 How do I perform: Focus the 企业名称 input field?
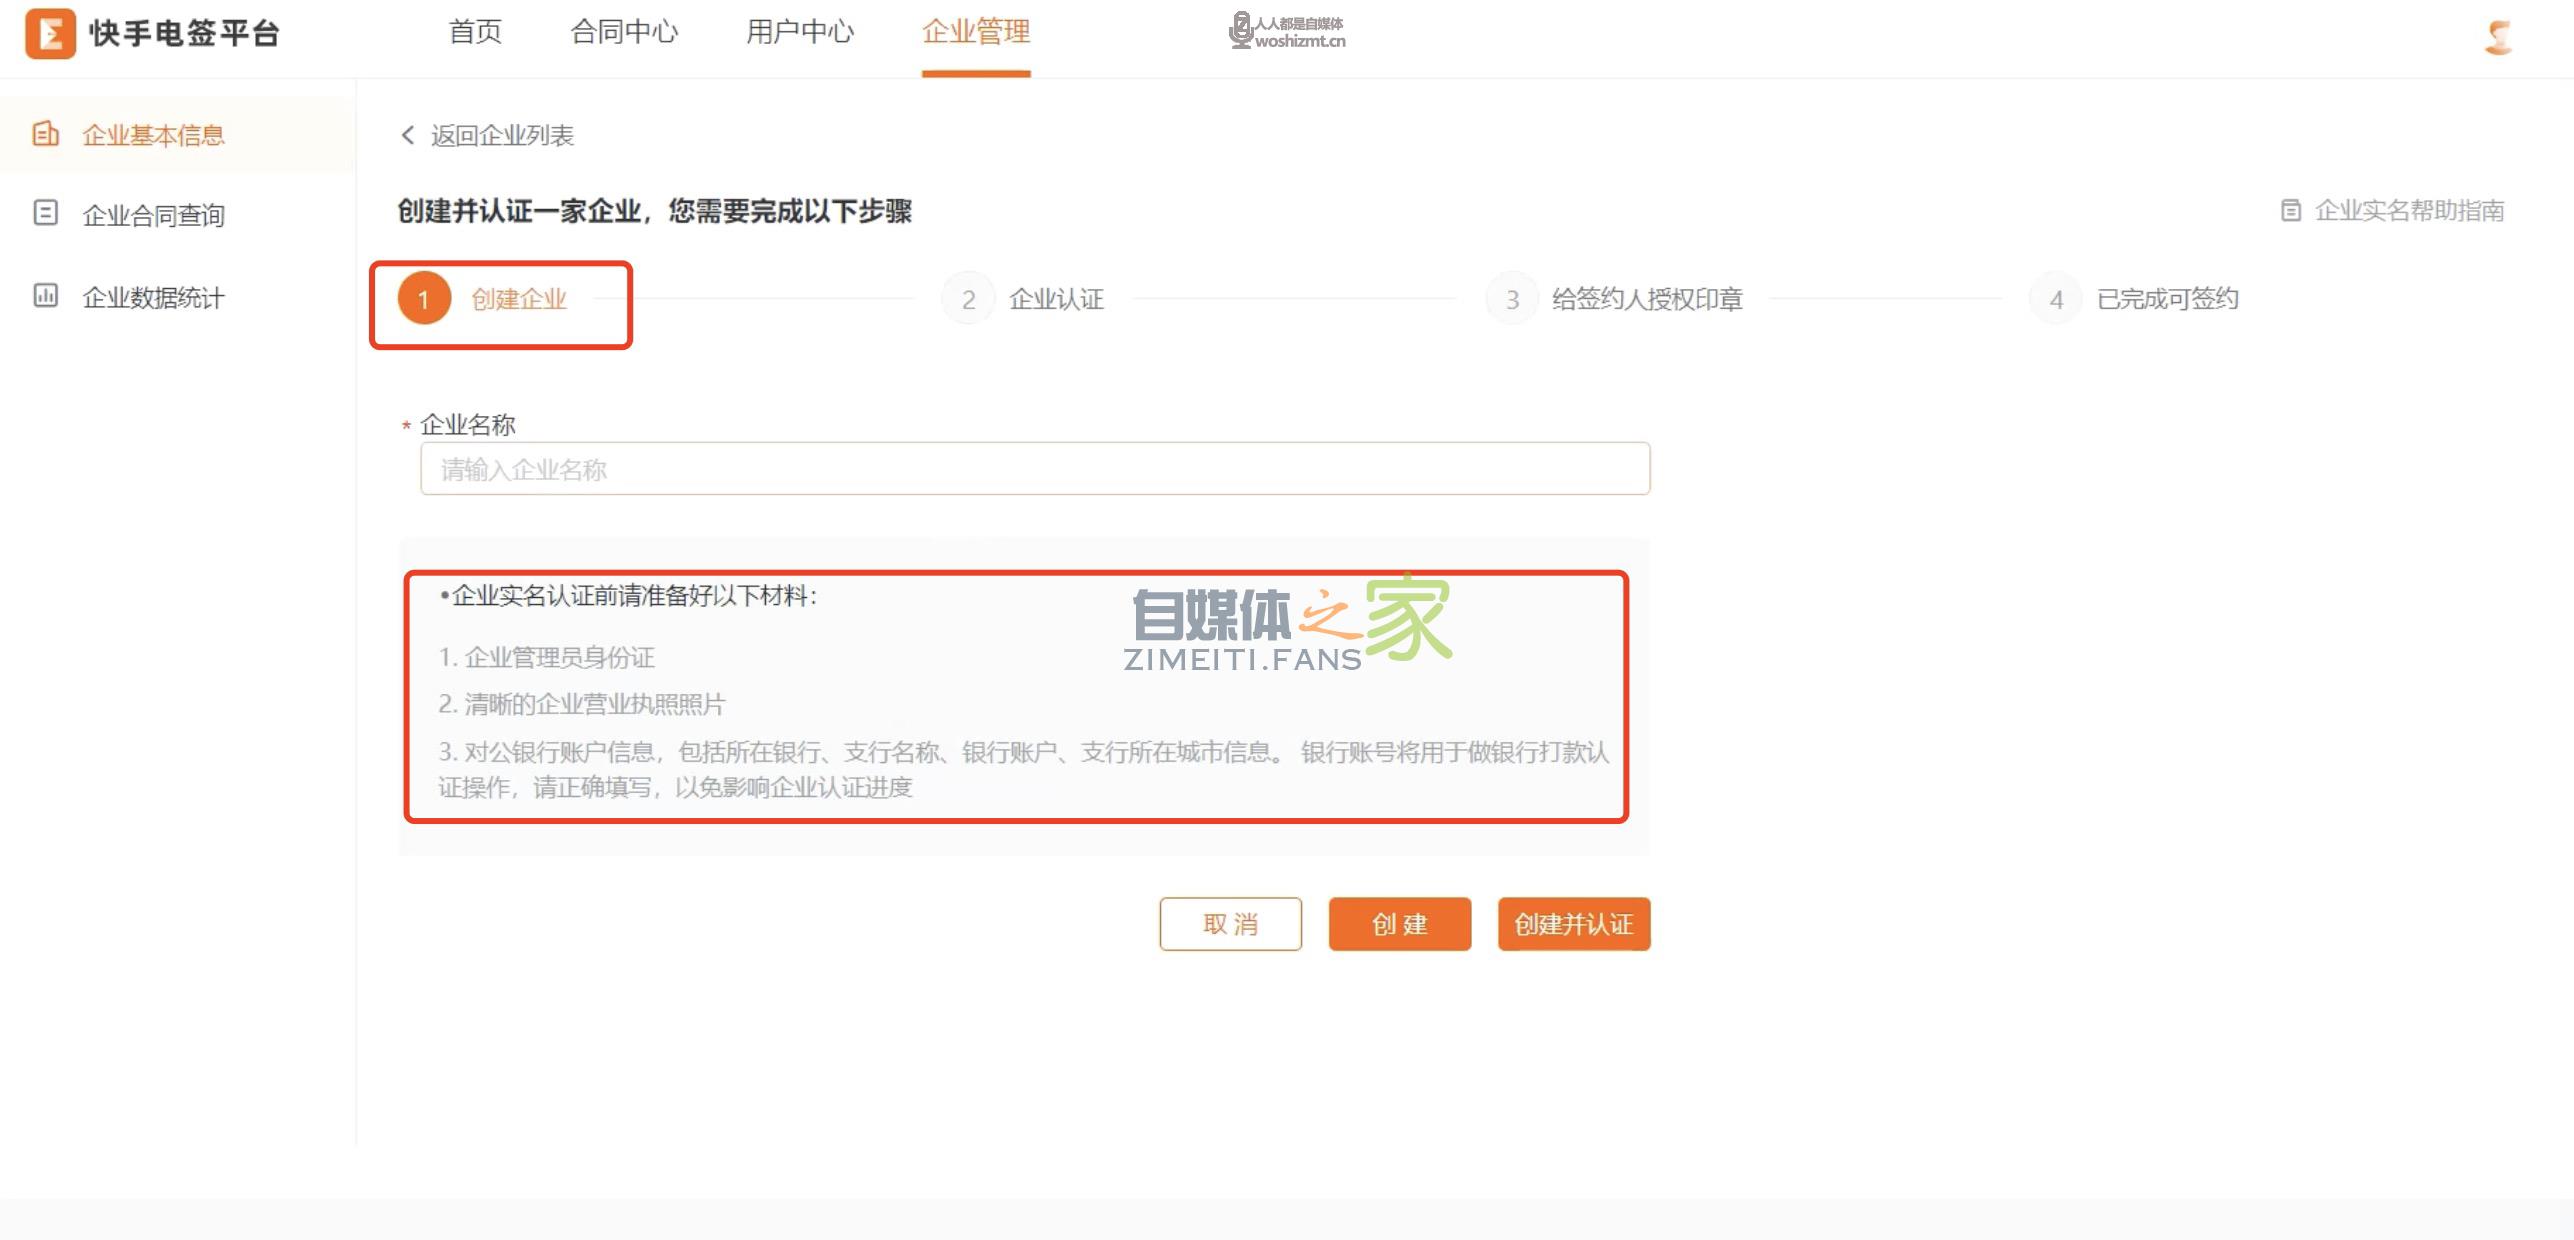(x=1034, y=469)
